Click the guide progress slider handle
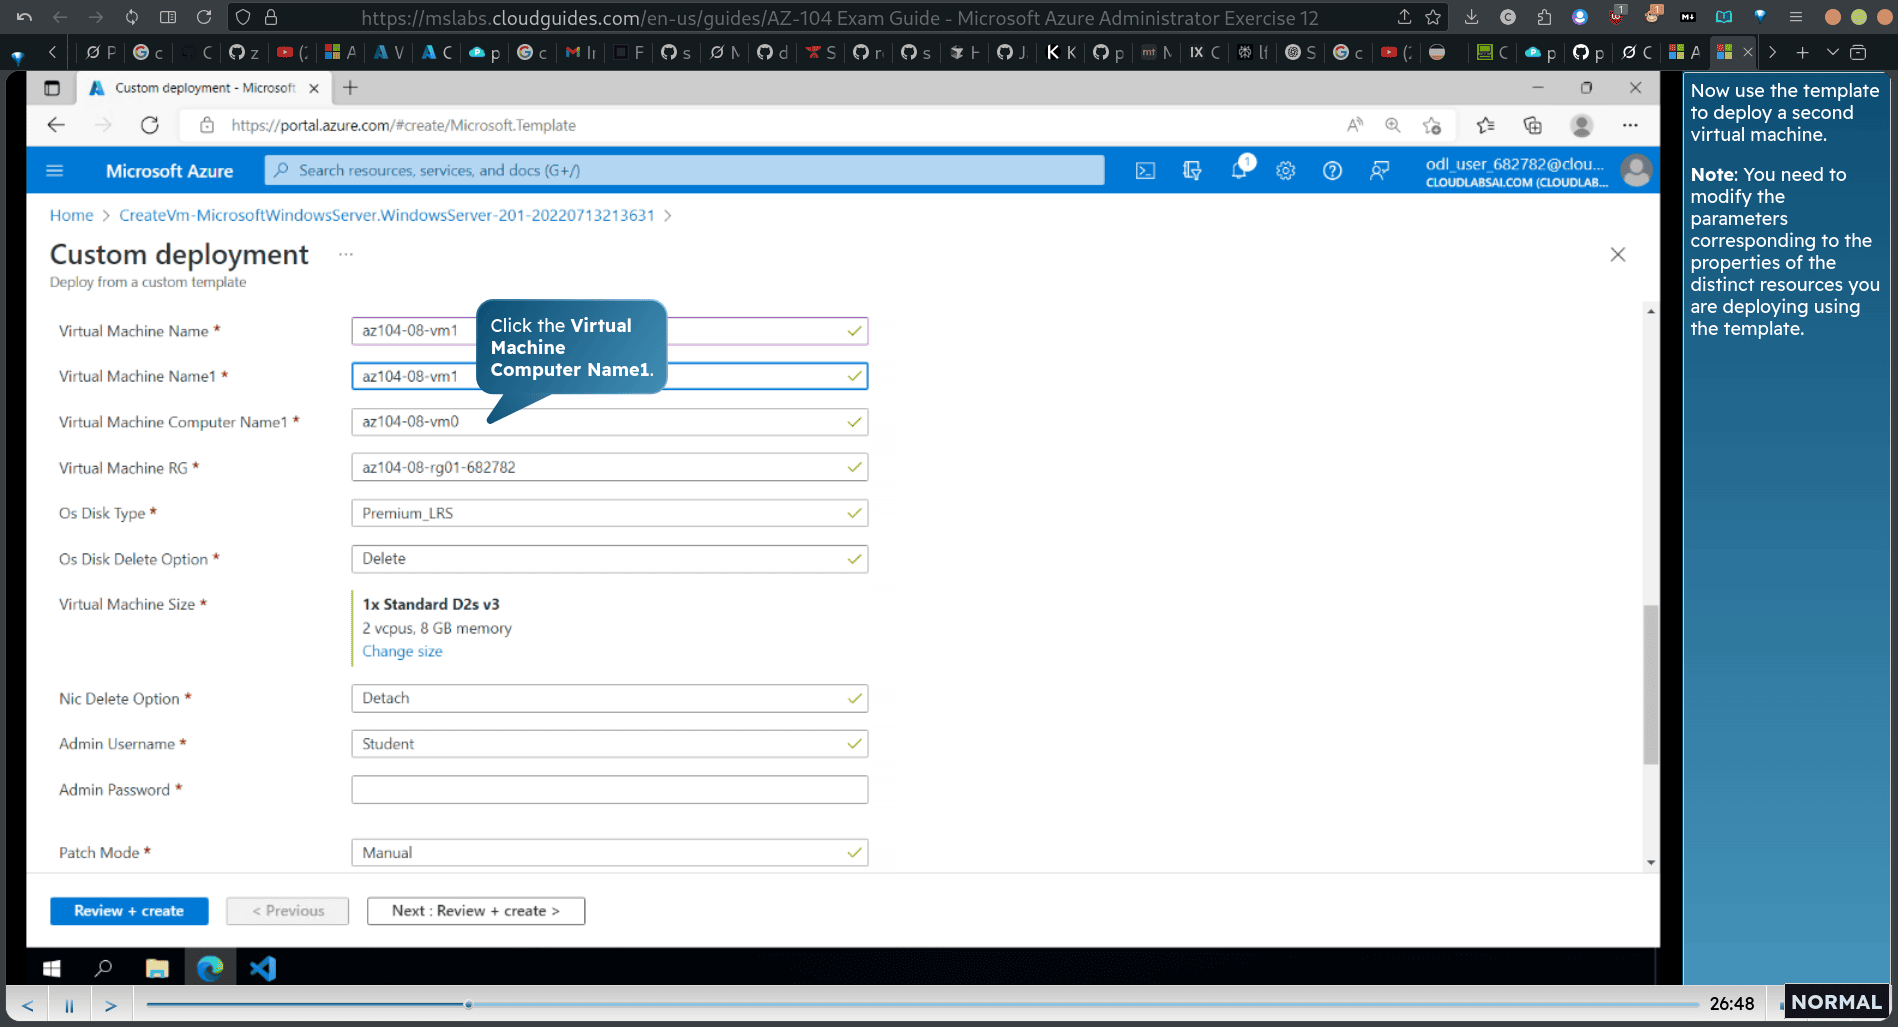Image resolution: width=1898 pixels, height=1027 pixels. pyautogui.click(x=468, y=1004)
